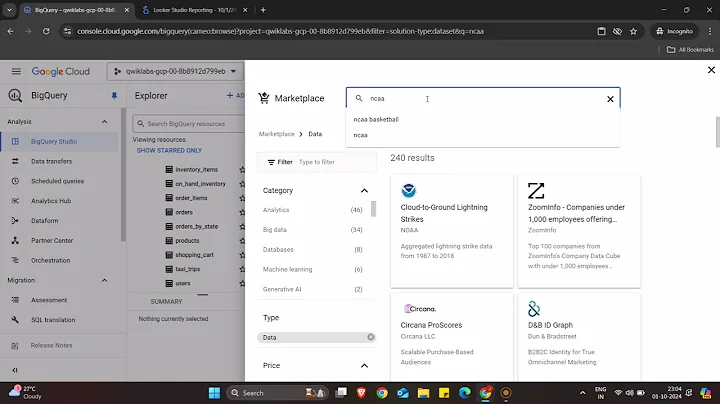Close the Marketplace panel
The height and width of the screenshot is (404, 720).
711,70
